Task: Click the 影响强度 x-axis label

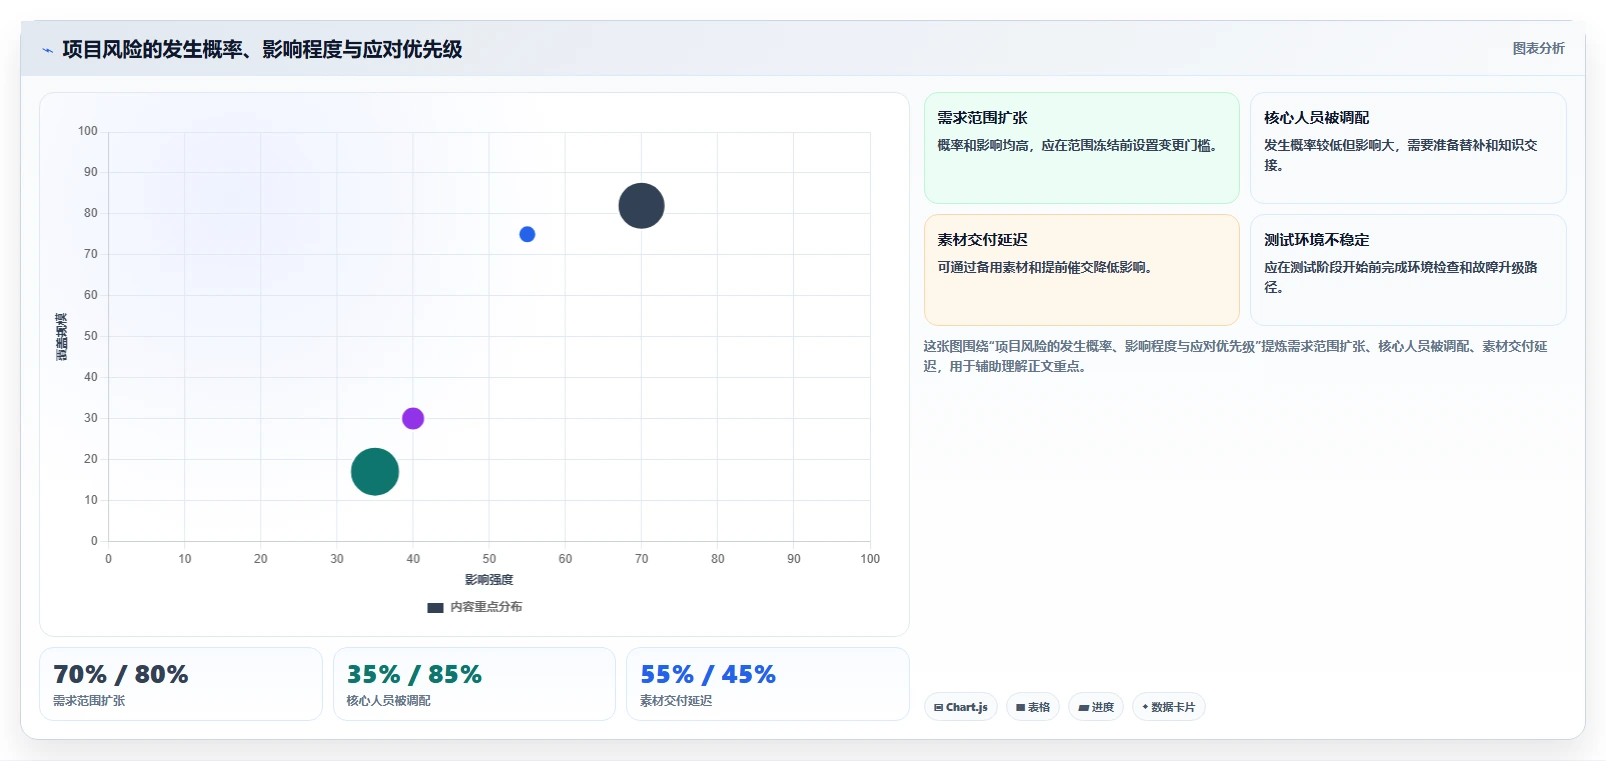Action: [489, 580]
